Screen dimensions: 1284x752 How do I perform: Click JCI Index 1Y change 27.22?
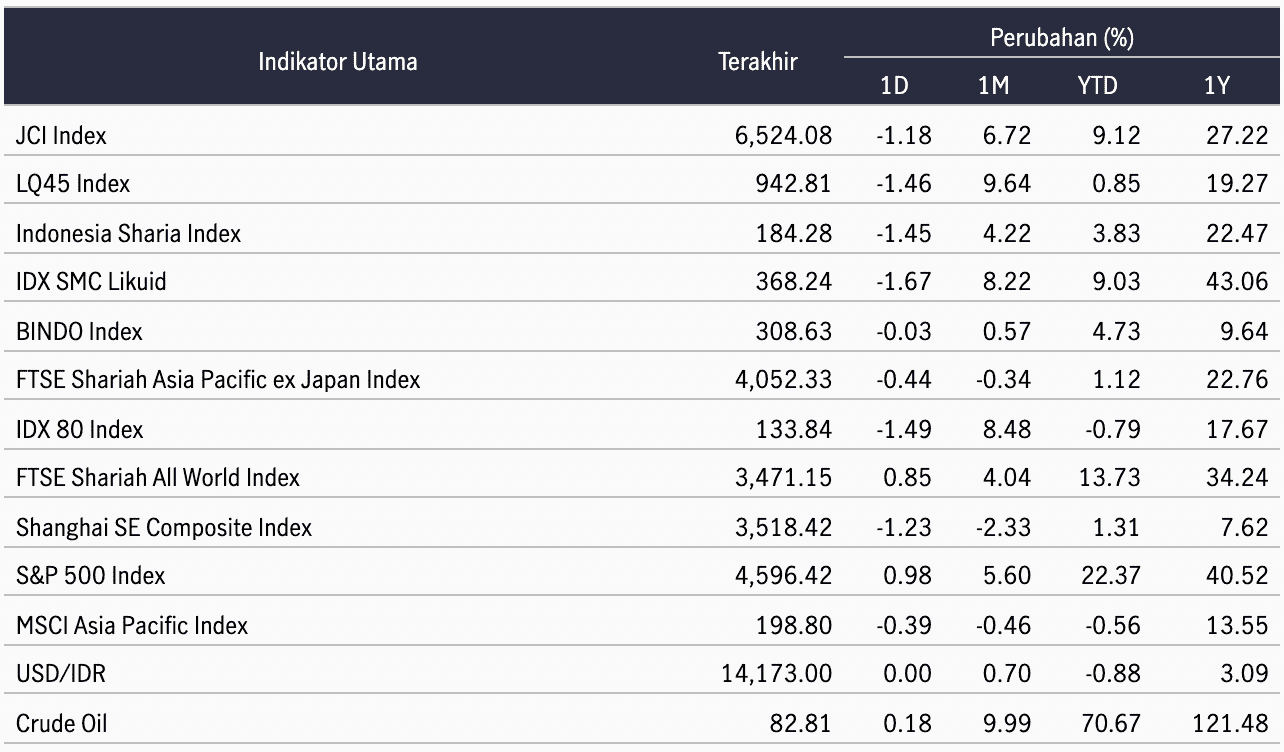[x=1238, y=135]
